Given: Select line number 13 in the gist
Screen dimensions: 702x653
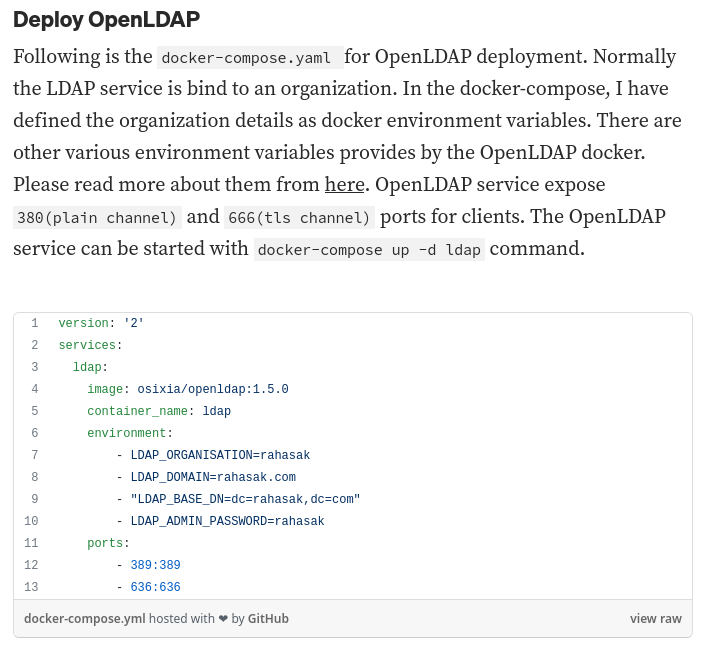Looking at the screenshot, I should point(31,587).
